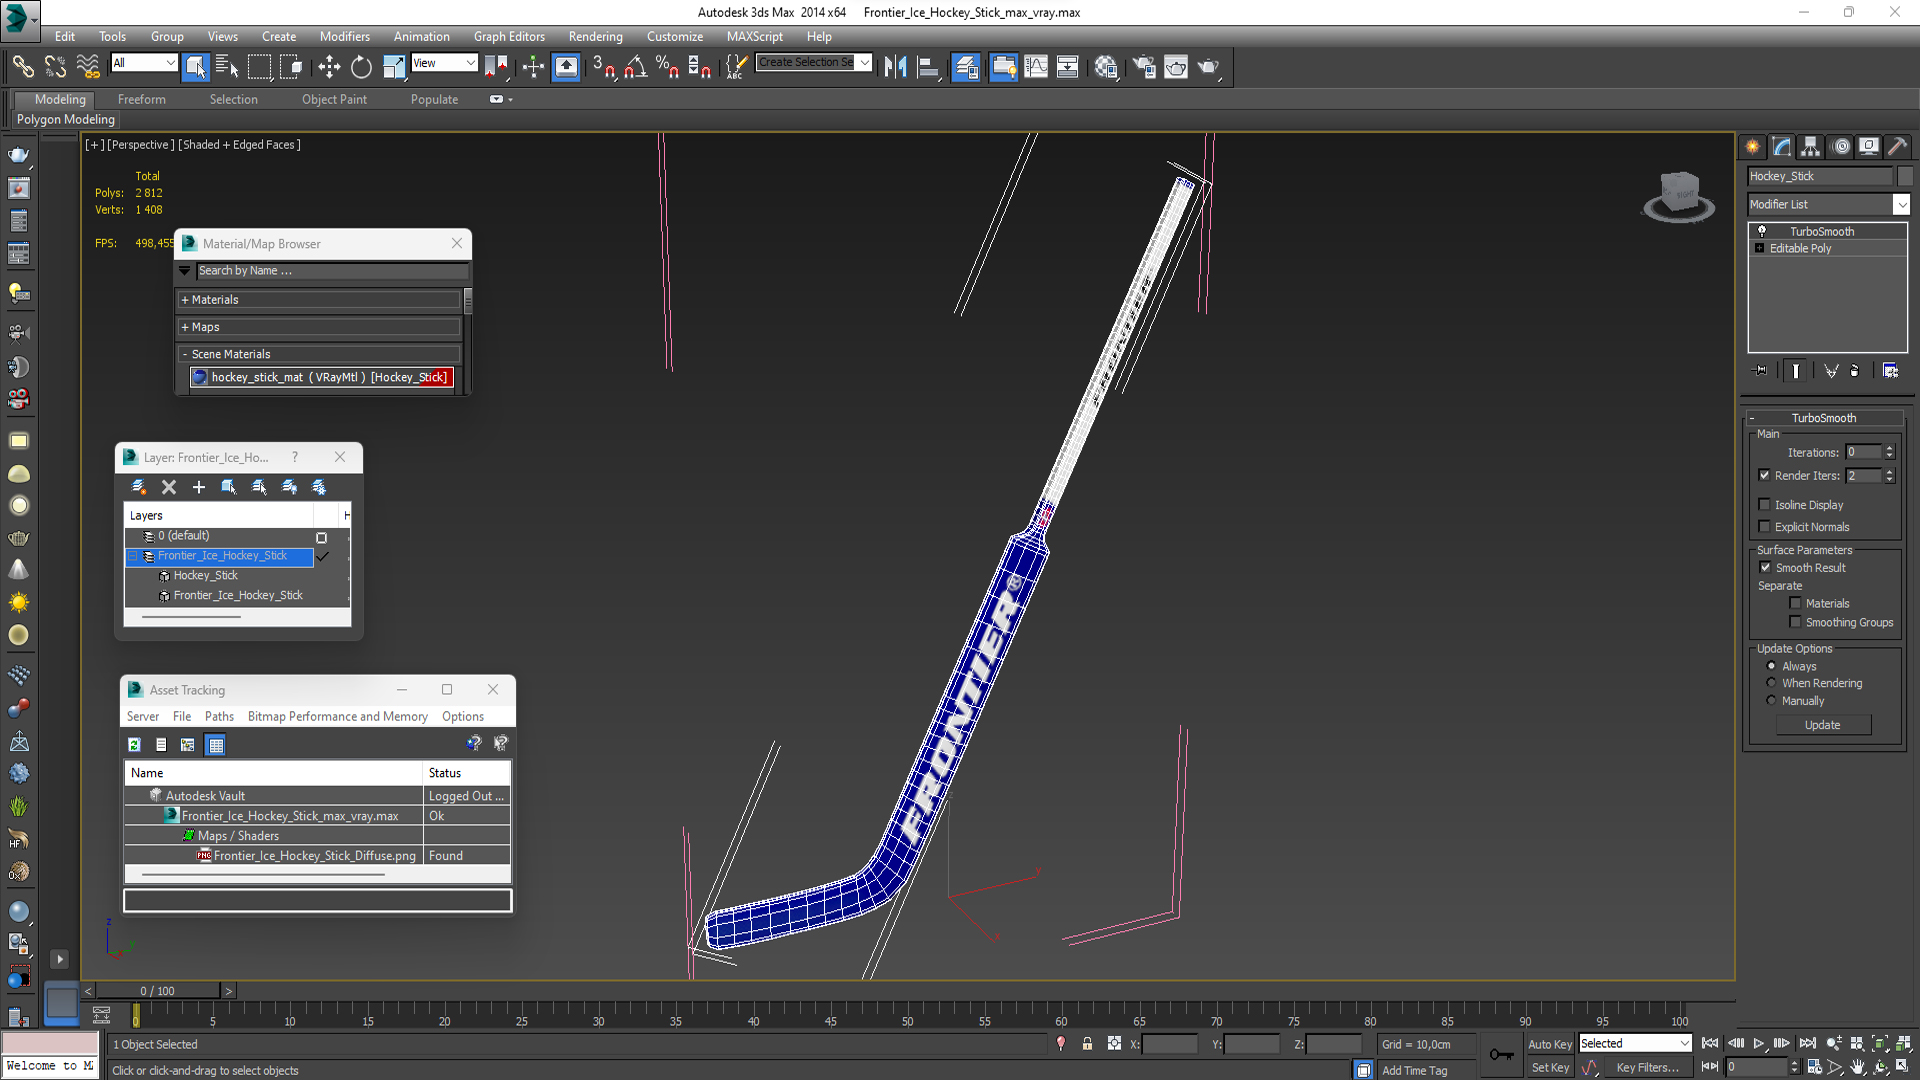Select the Rotate tool in the main toolbar
1920x1080 pixels.
361,67
